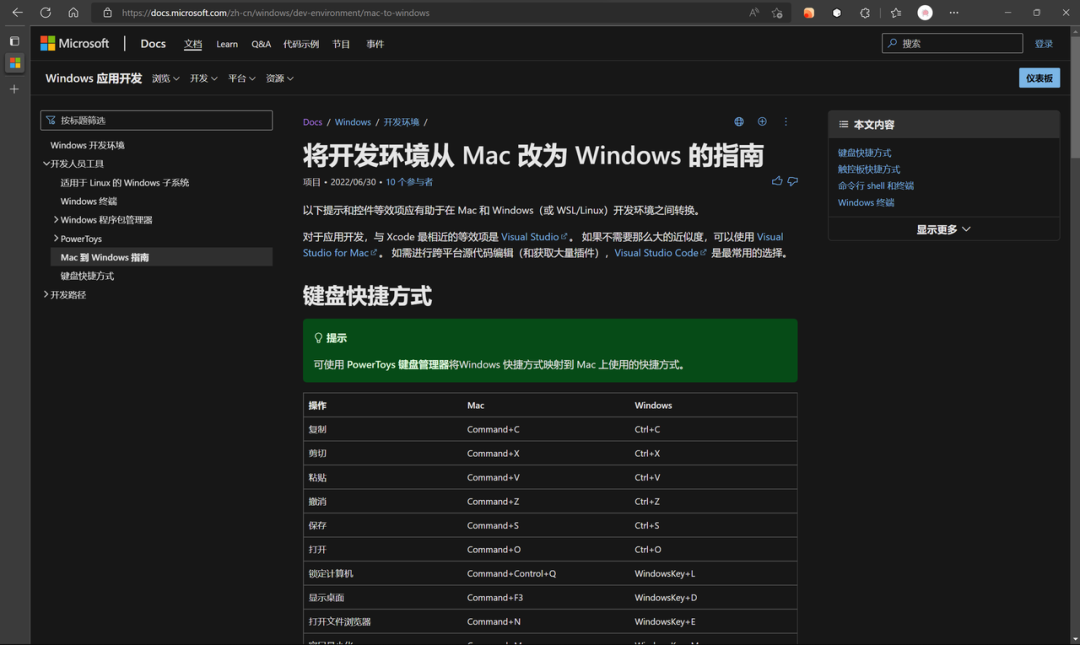Expand the PowerToys tree node

(56, 239)
